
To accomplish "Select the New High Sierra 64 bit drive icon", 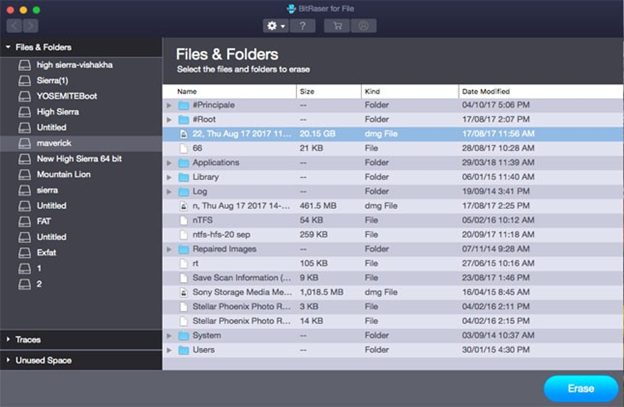I will (24, 159).
